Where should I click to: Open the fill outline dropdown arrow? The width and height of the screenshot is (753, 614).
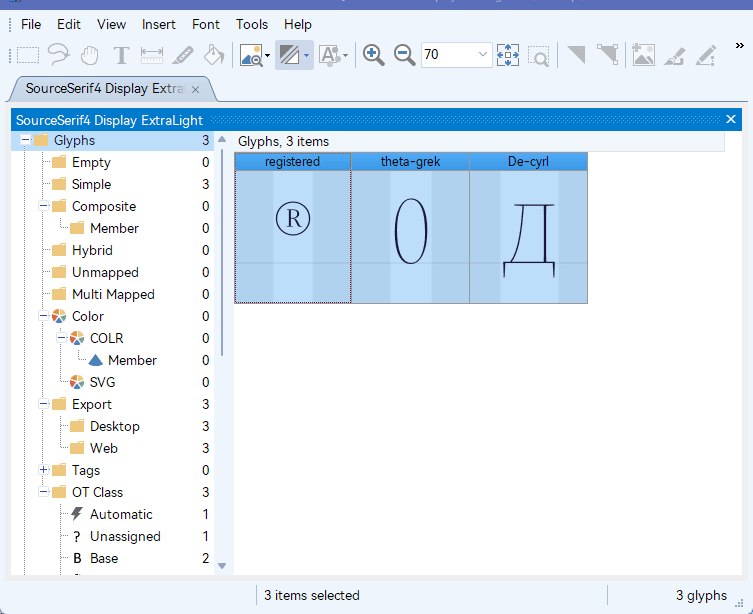(306, 55)
